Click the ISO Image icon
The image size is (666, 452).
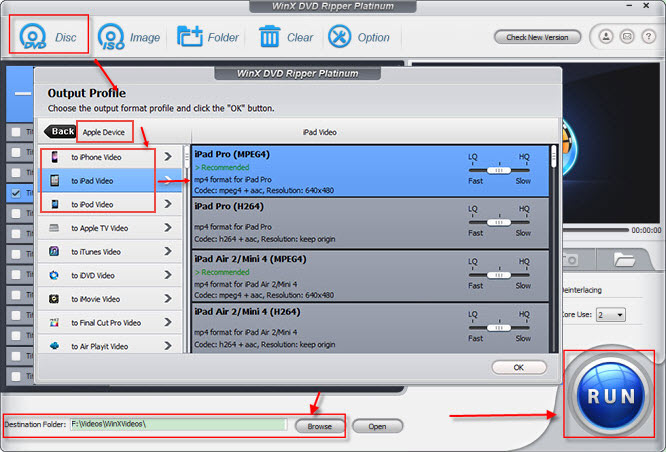tap(111, 37)
